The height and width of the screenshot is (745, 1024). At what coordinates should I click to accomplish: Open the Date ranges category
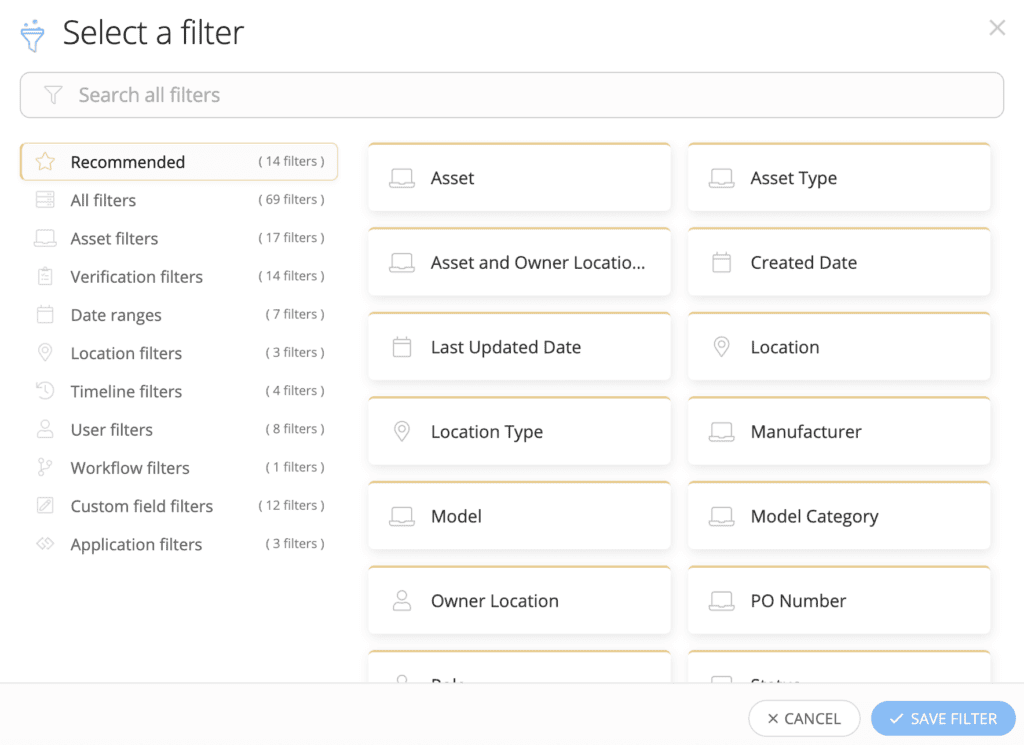coord(179,315)
